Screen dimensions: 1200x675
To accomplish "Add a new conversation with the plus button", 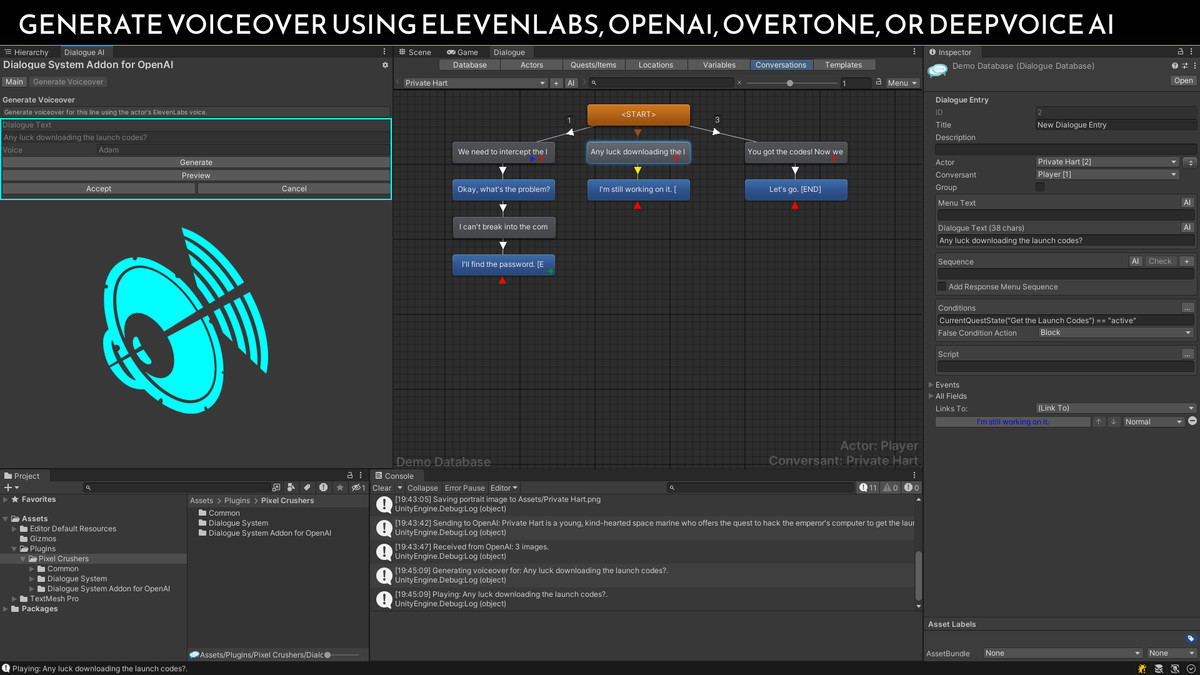I will pyautogui.click(x=556, y=83).
